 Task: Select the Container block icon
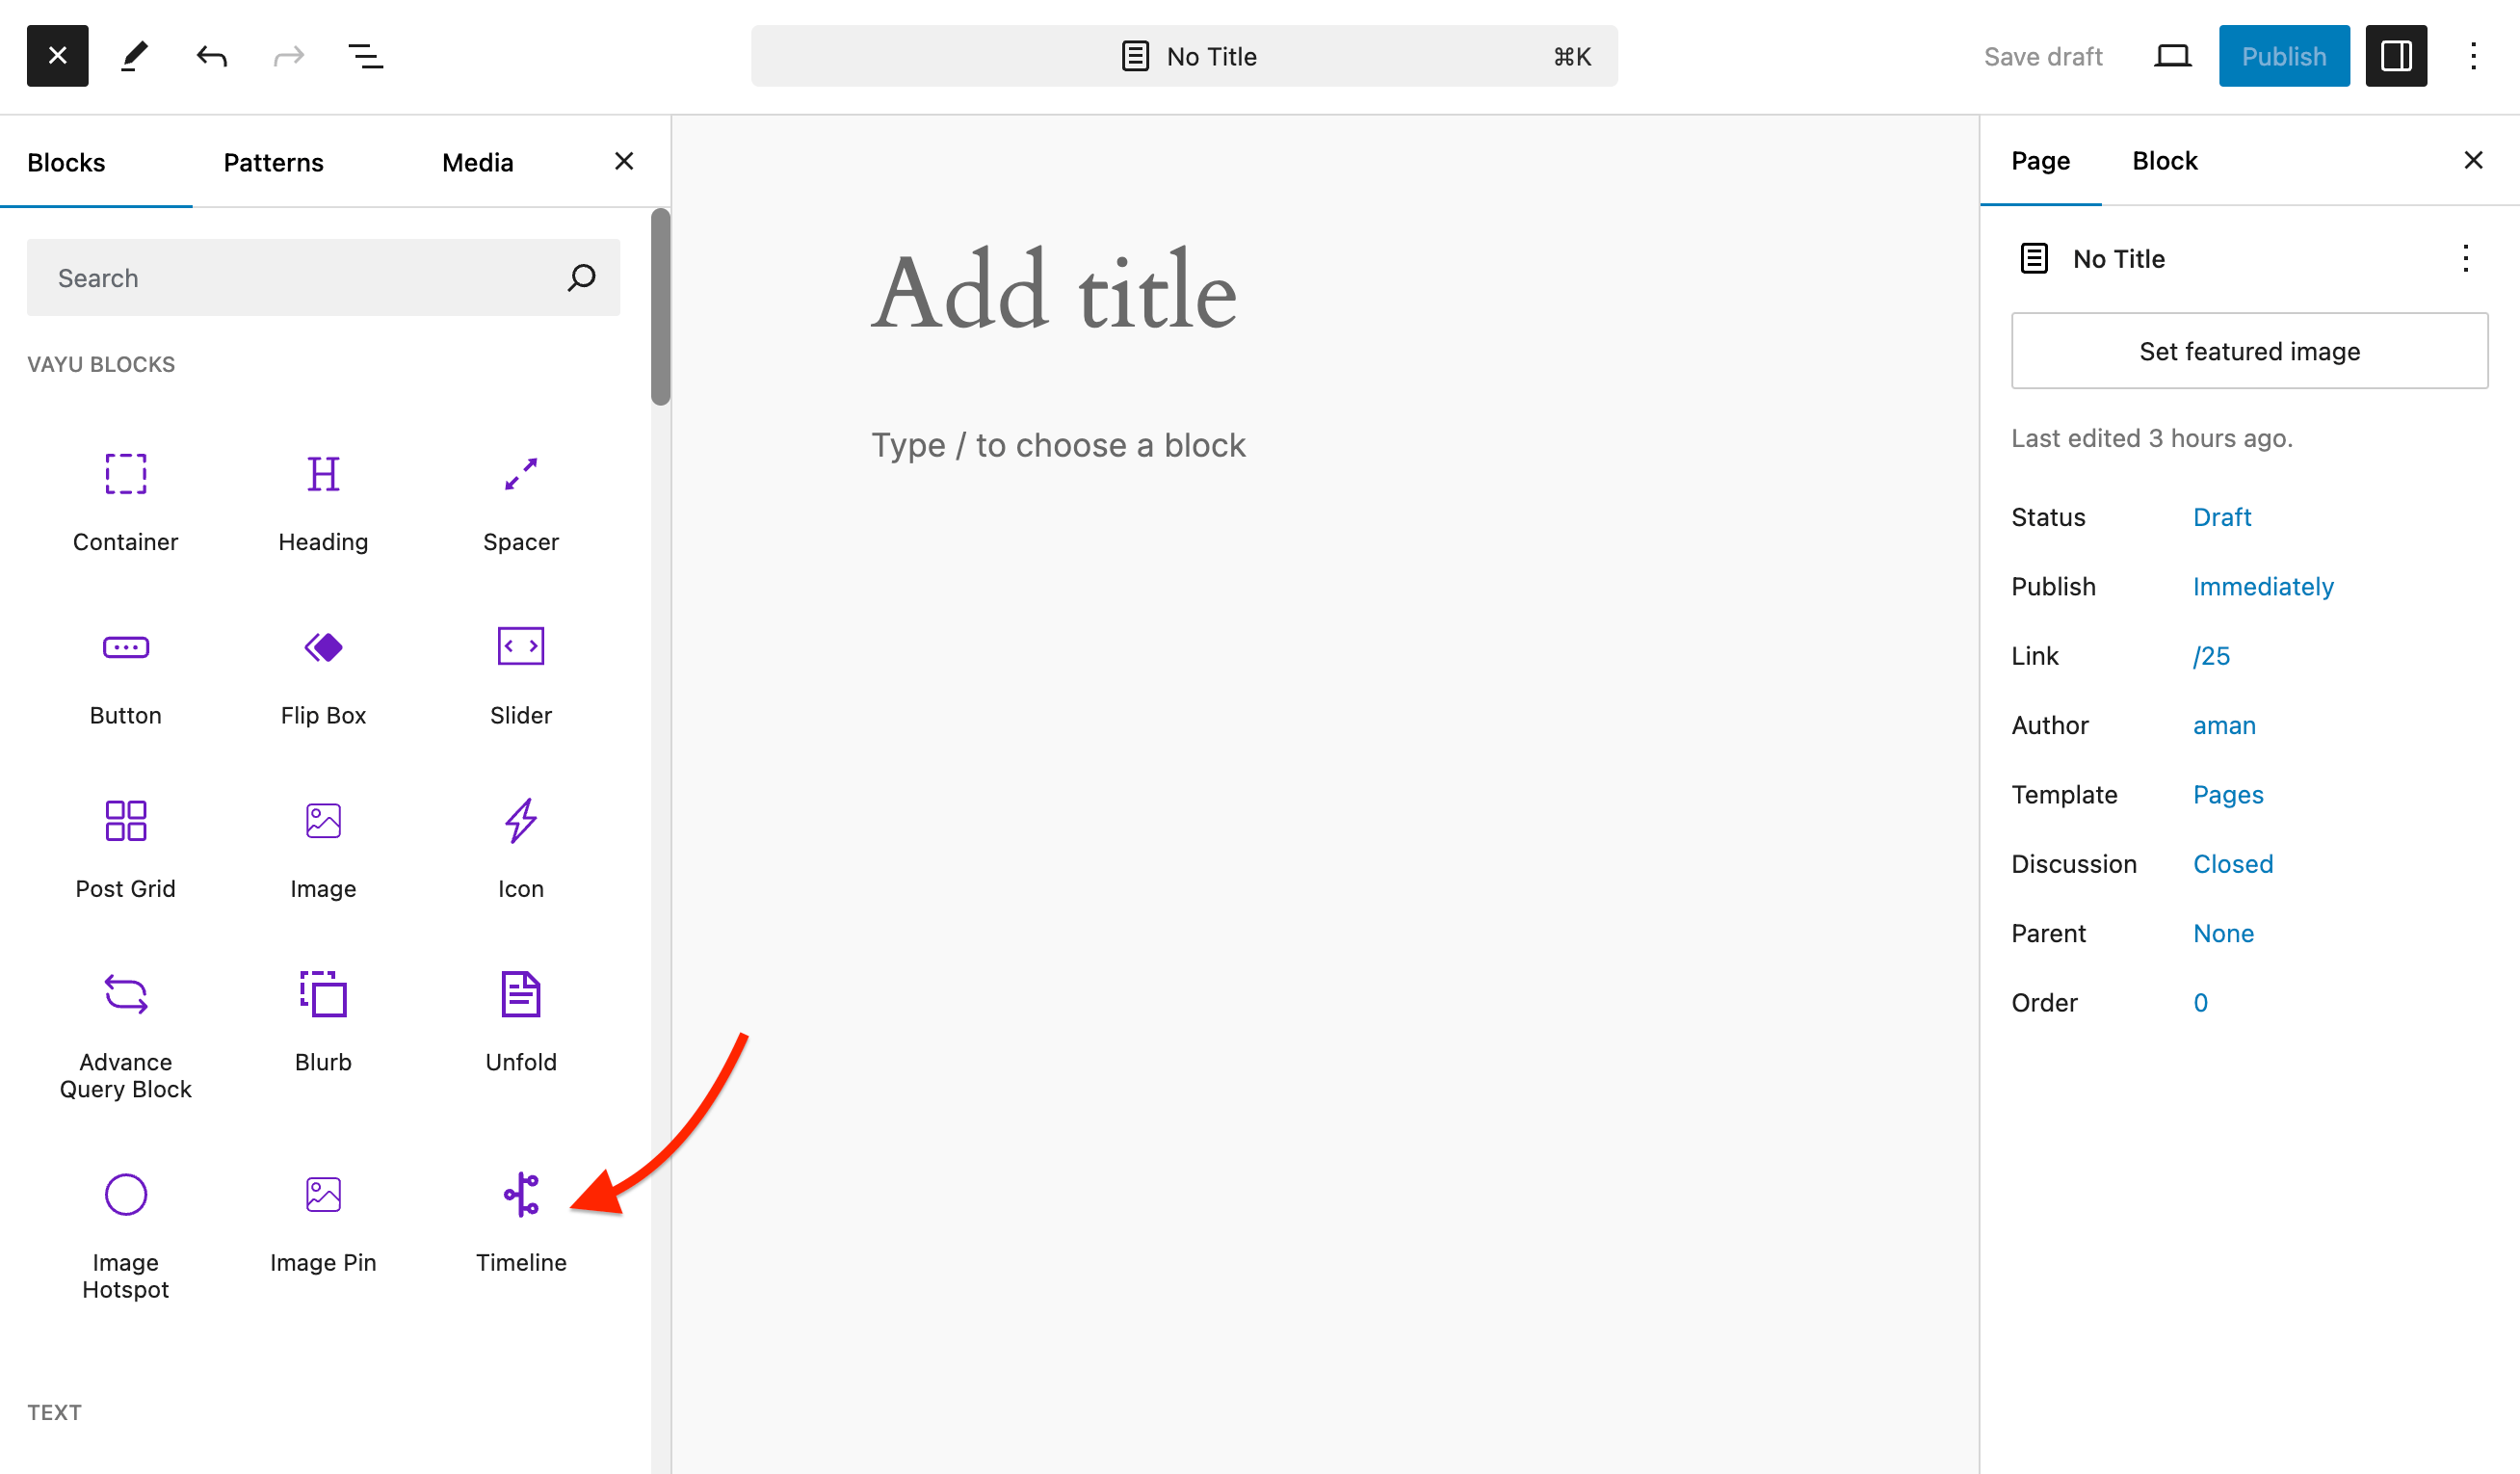[x=125, y=474]
